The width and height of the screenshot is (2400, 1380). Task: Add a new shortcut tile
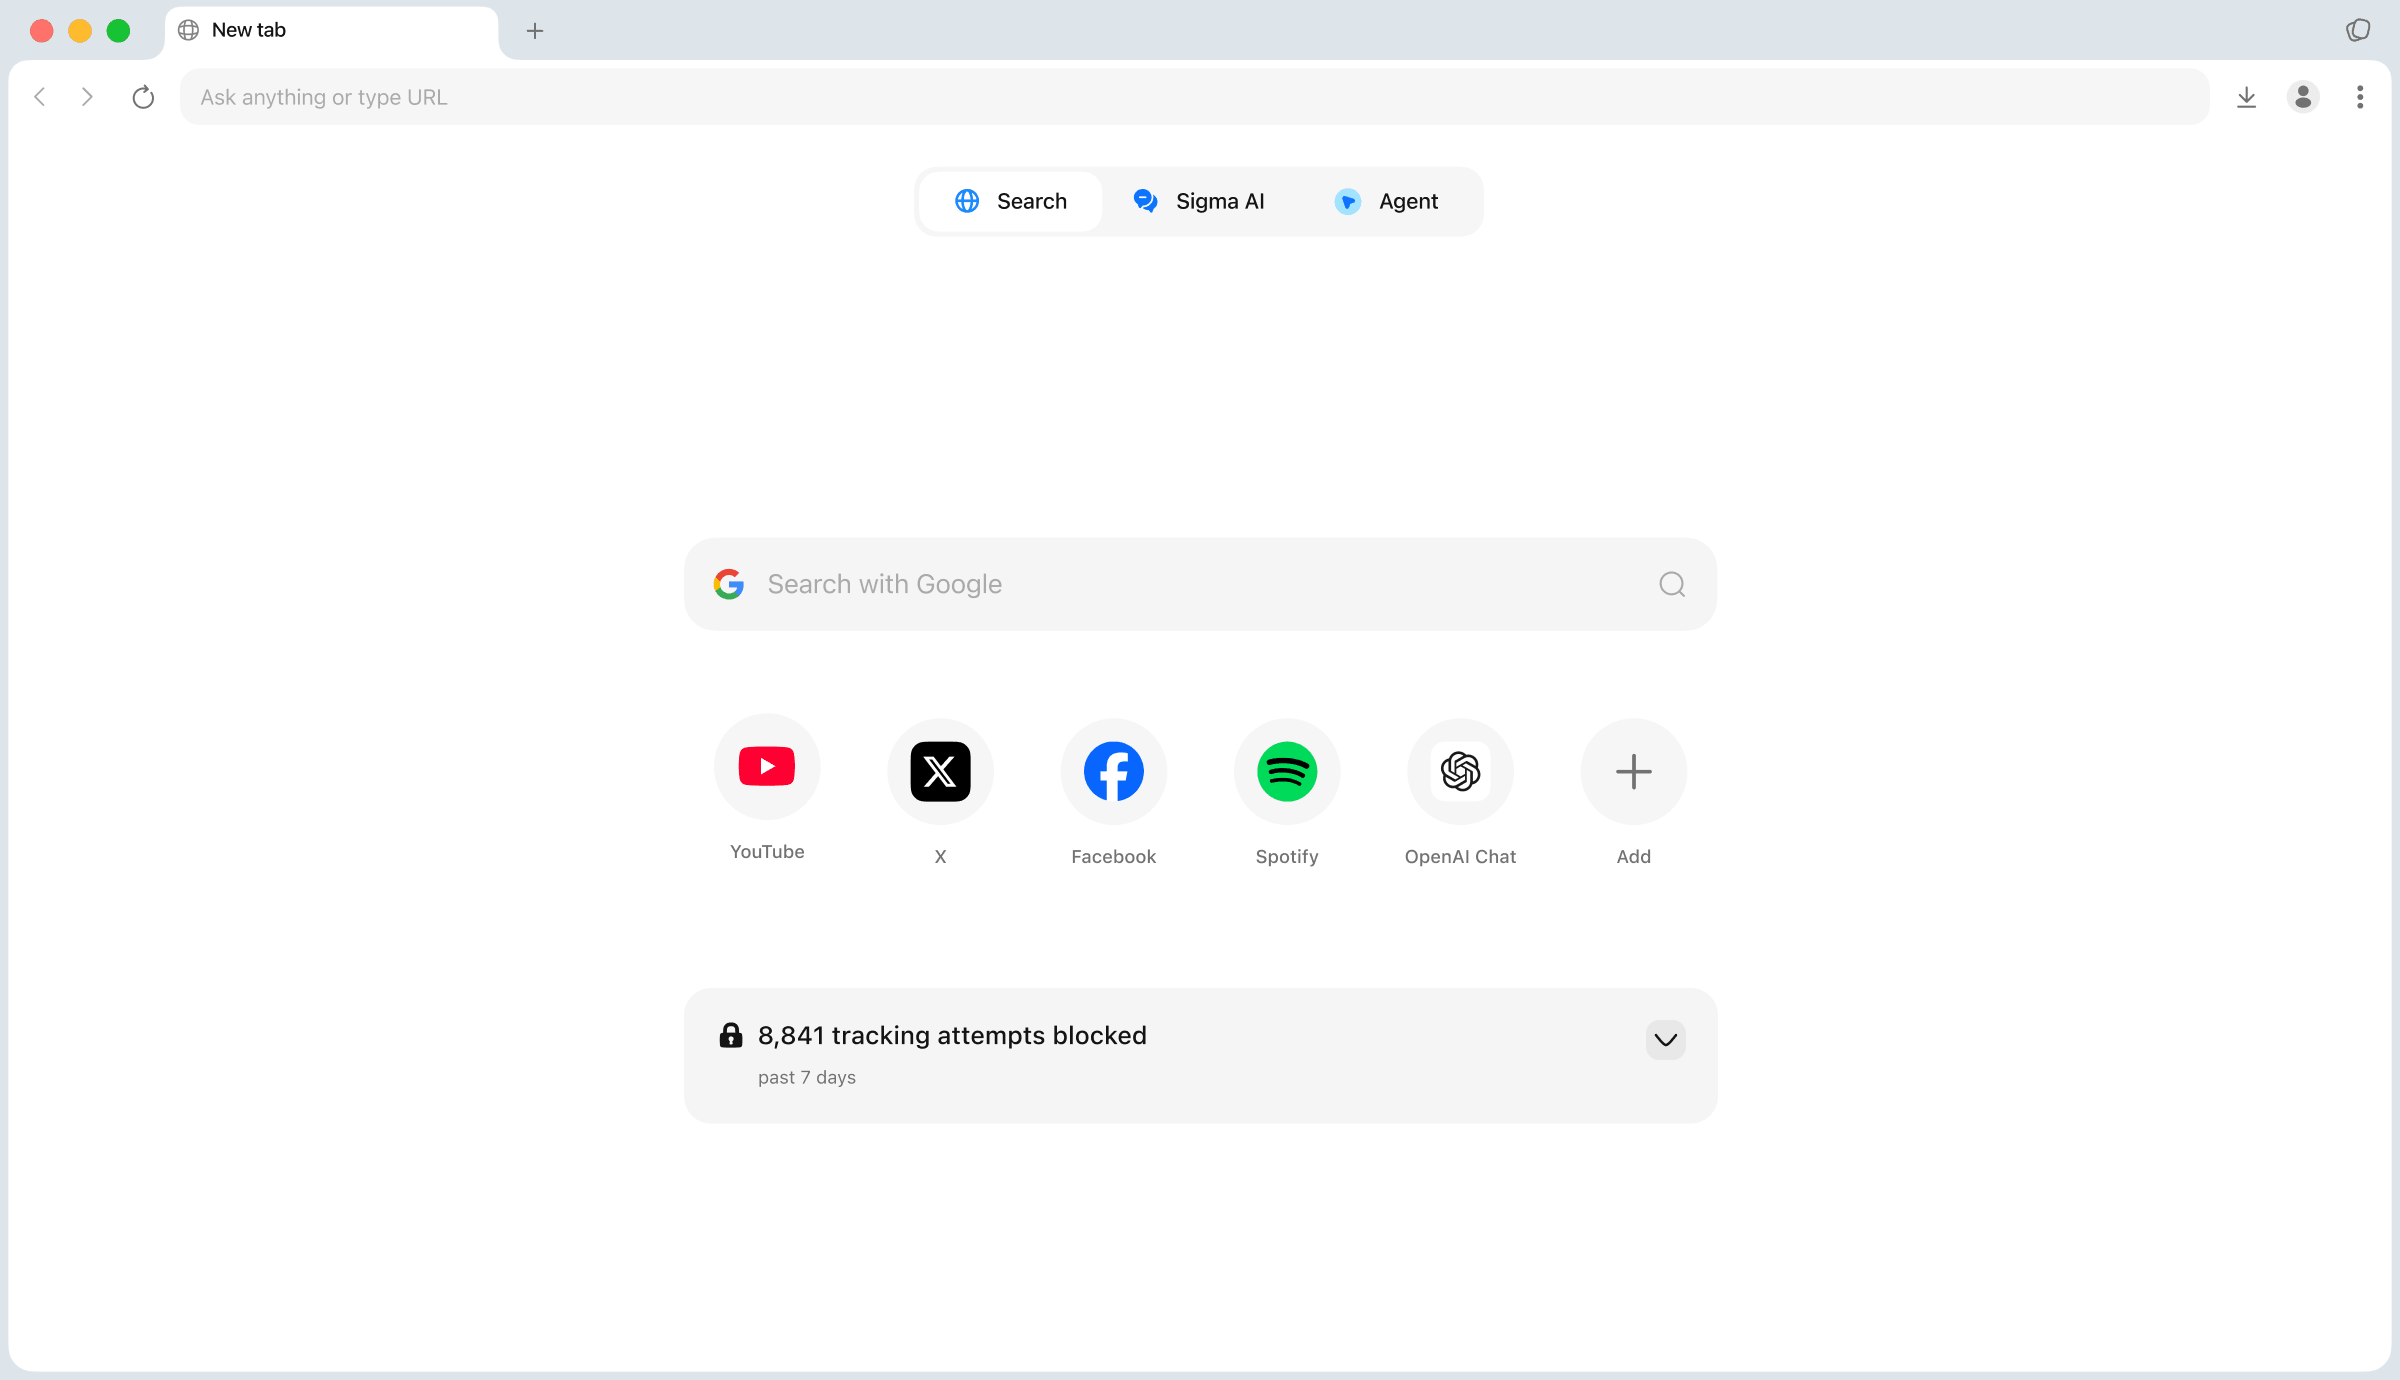[1633, 772]
